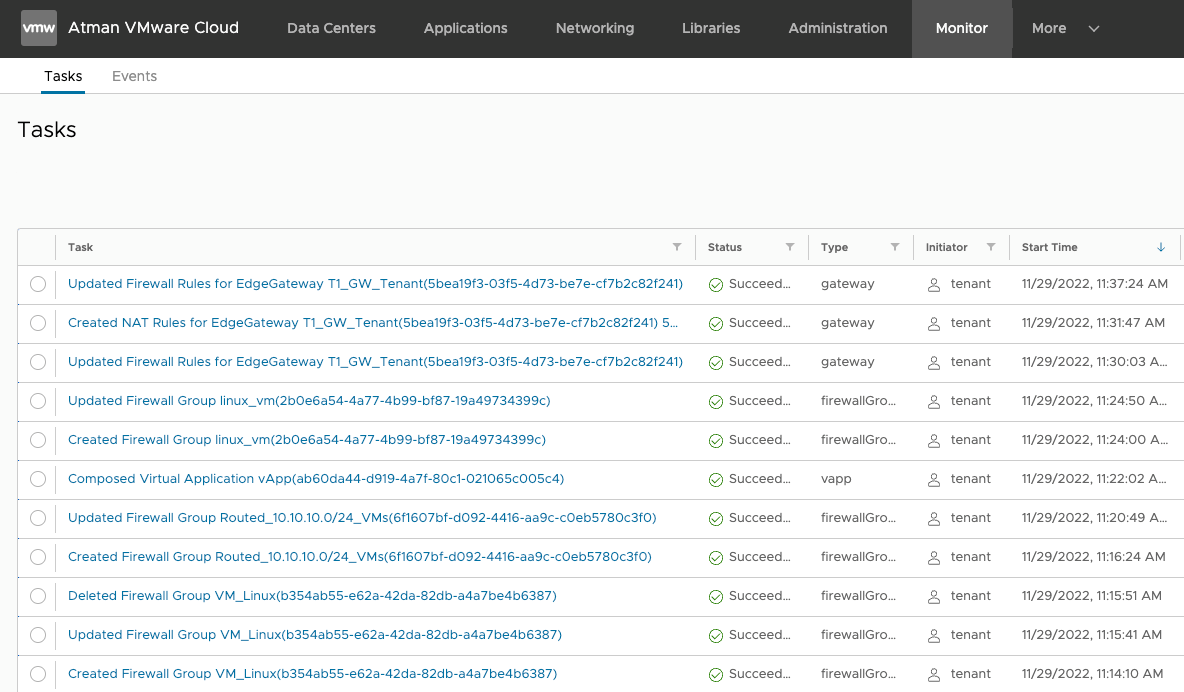Click success checkmark for Updated Routed_10.10.10.0/24_VMs task
This screenshot has width=1184, height=692.
[x=716, y=519]
